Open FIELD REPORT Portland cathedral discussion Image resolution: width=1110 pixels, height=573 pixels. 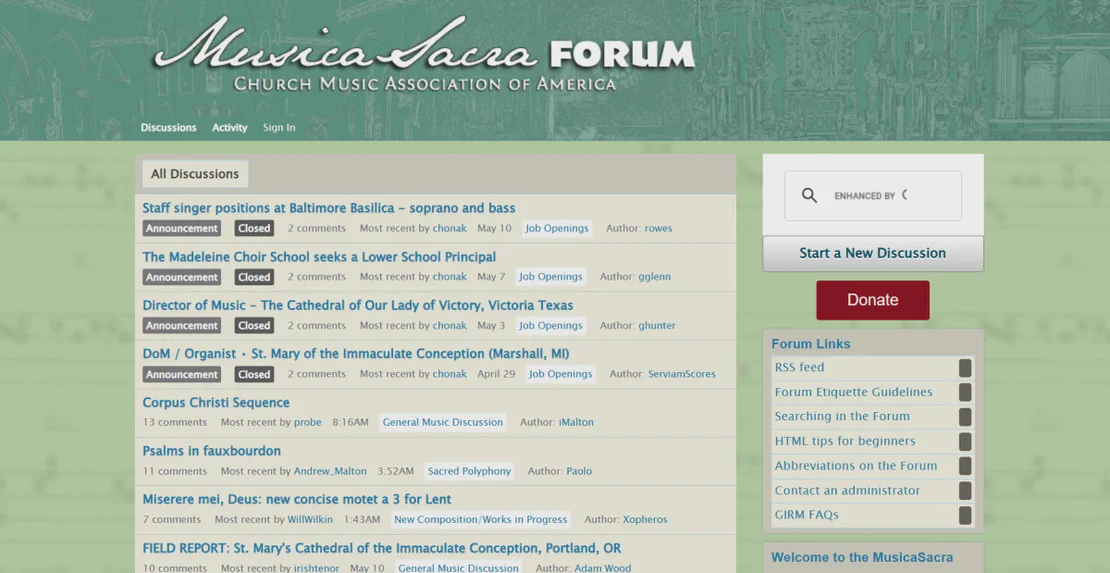pyautogui.click(x=382, y=548)
